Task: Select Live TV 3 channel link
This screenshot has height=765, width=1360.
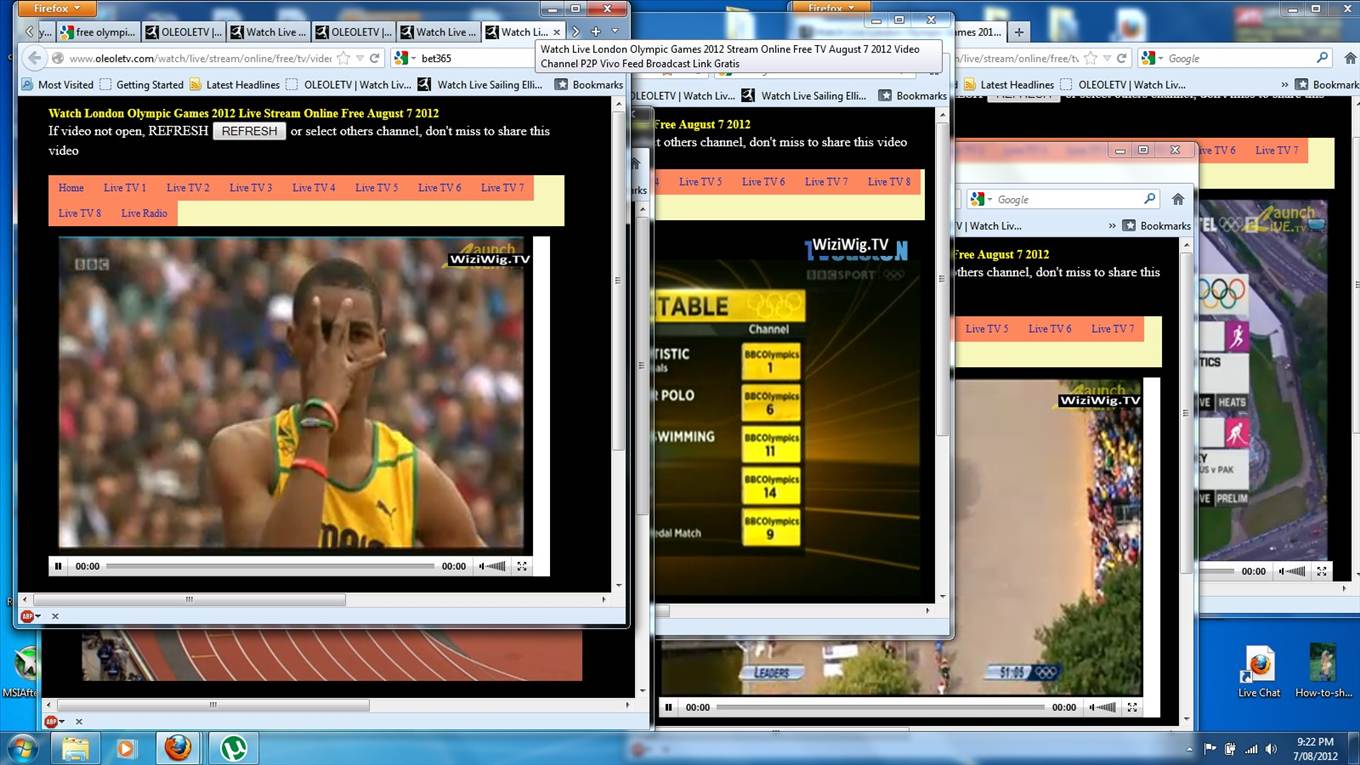Action: (x=250, y=188)
